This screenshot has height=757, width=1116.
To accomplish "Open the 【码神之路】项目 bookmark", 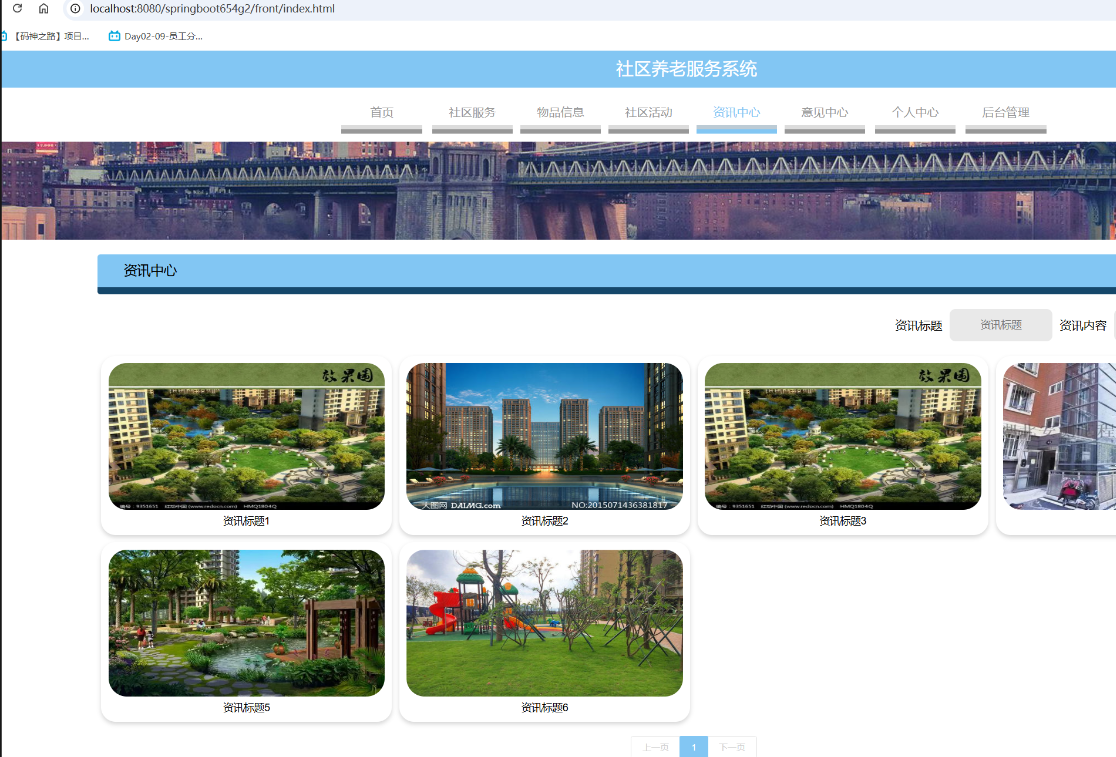I will pyautogui.click(x=46, y=36).
